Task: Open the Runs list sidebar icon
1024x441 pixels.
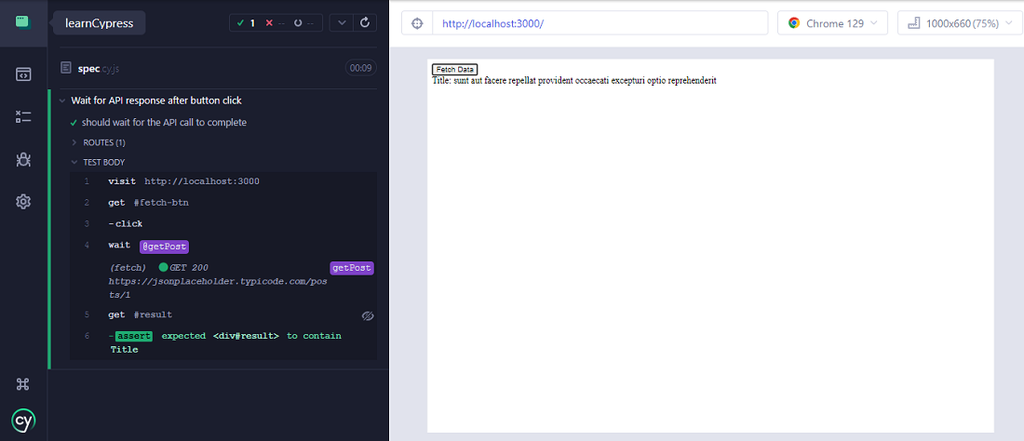Action: (24, 117)
